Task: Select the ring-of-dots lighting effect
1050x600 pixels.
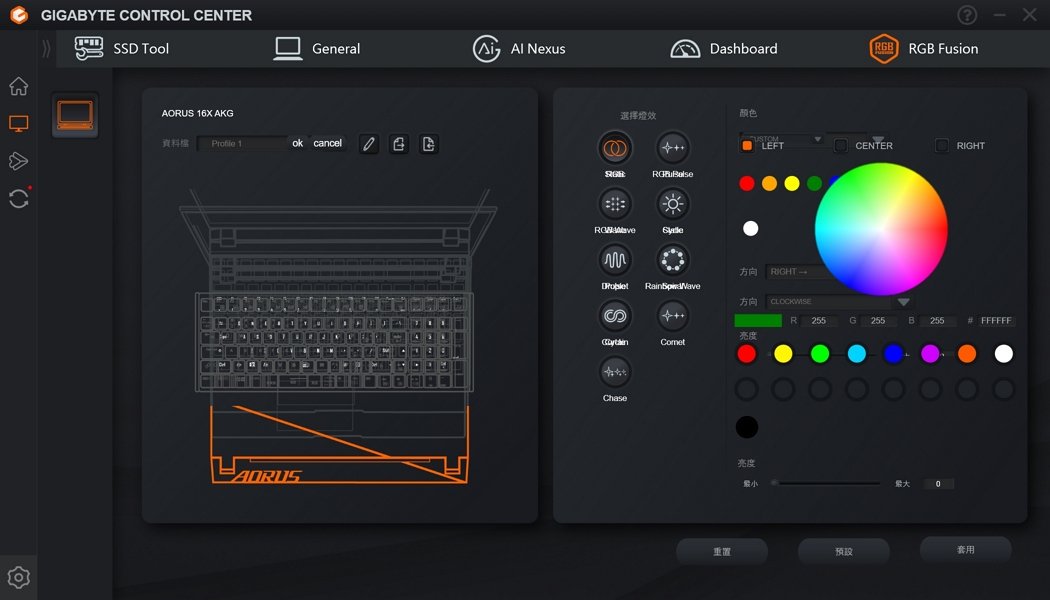Action: click(x=672, y=260)
